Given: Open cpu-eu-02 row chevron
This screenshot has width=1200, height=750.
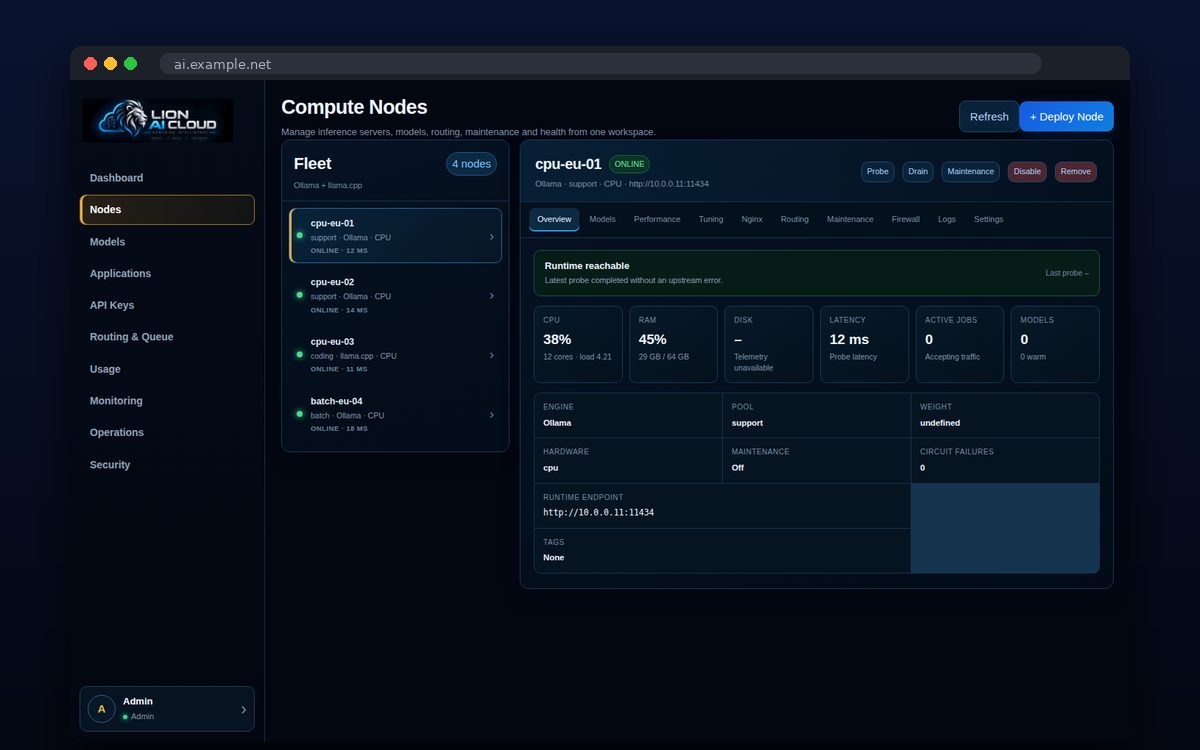Looking at the screenshot, I should pyautogui.click(x=491, y=296).
